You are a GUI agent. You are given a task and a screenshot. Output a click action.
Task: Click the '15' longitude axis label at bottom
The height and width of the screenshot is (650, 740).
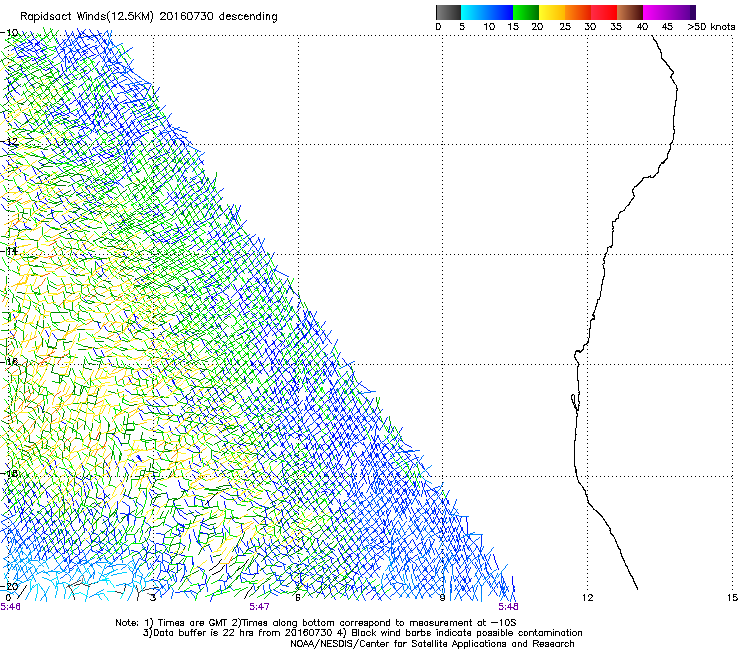click(732, 598)
